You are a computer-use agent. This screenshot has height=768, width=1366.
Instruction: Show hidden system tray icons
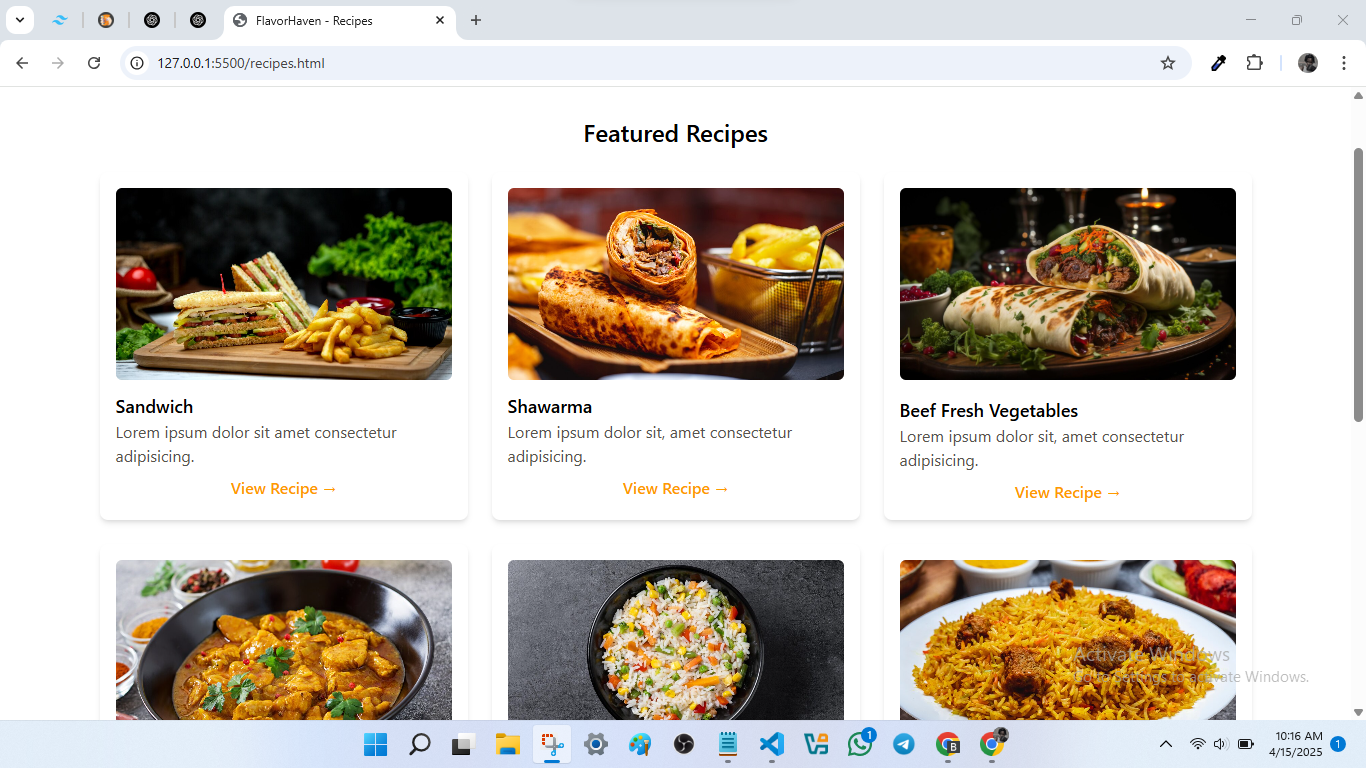1165,744
